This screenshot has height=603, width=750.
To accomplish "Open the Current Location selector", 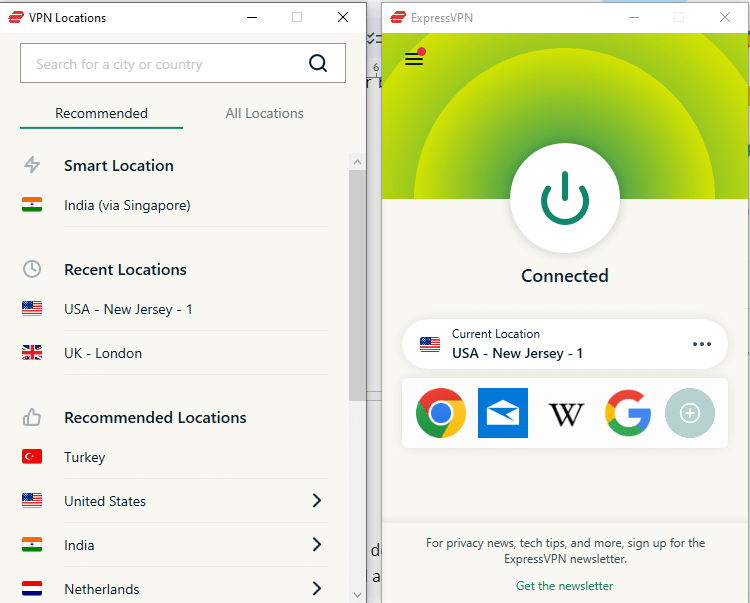I will pos(565,344).
